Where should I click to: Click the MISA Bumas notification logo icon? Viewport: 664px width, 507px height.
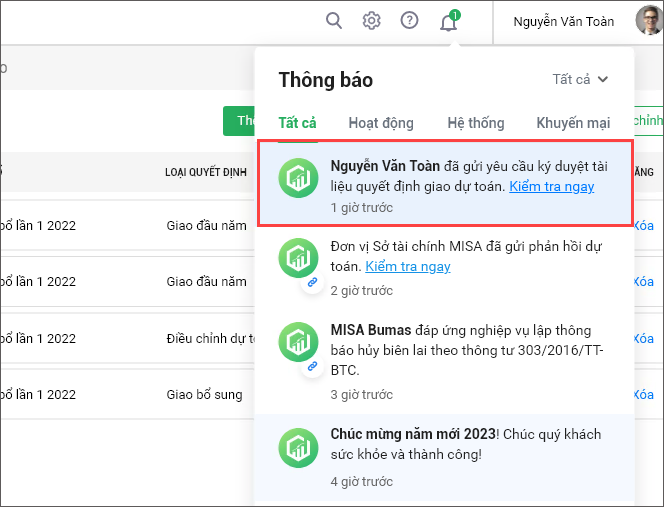coord(299,341)
